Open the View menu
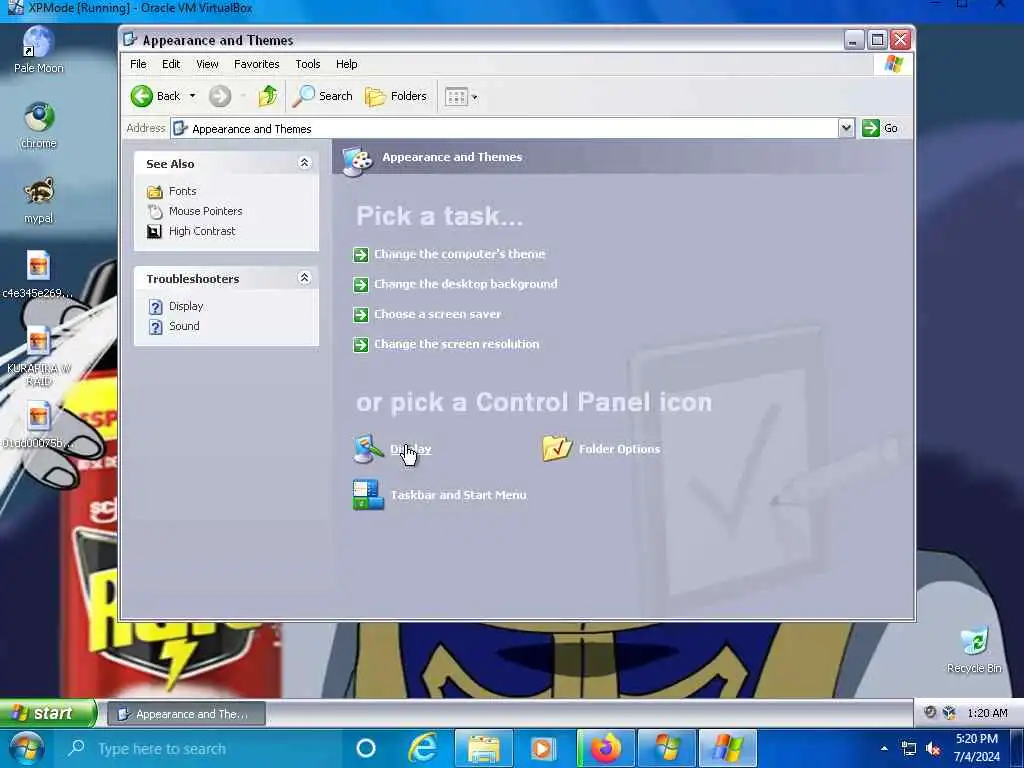 (x=207, y=64)
